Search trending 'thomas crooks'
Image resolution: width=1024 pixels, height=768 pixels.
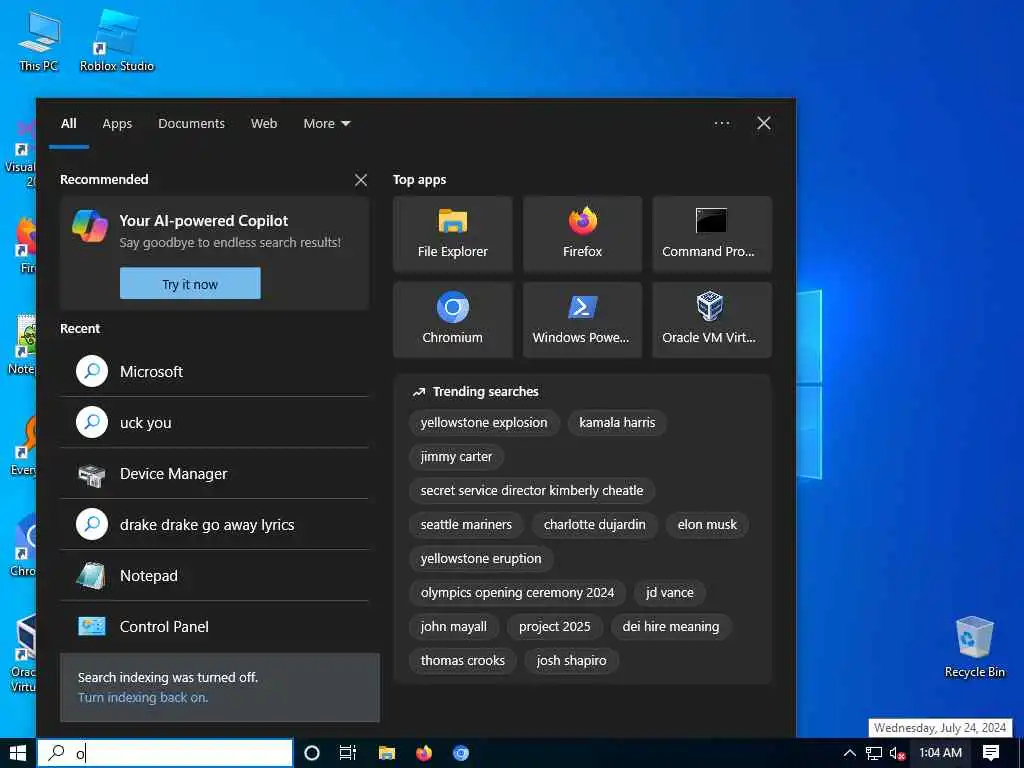462,660
